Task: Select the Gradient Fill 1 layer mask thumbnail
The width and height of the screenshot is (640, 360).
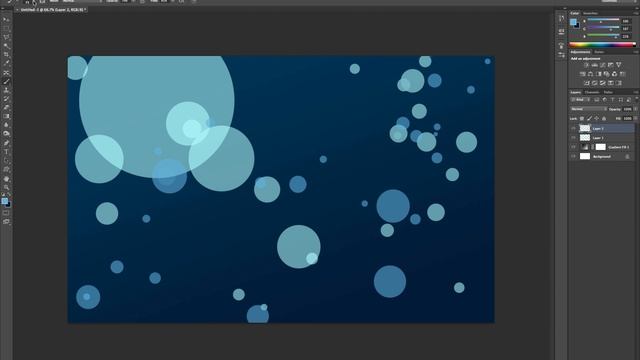Action: [x=600, y=147]
